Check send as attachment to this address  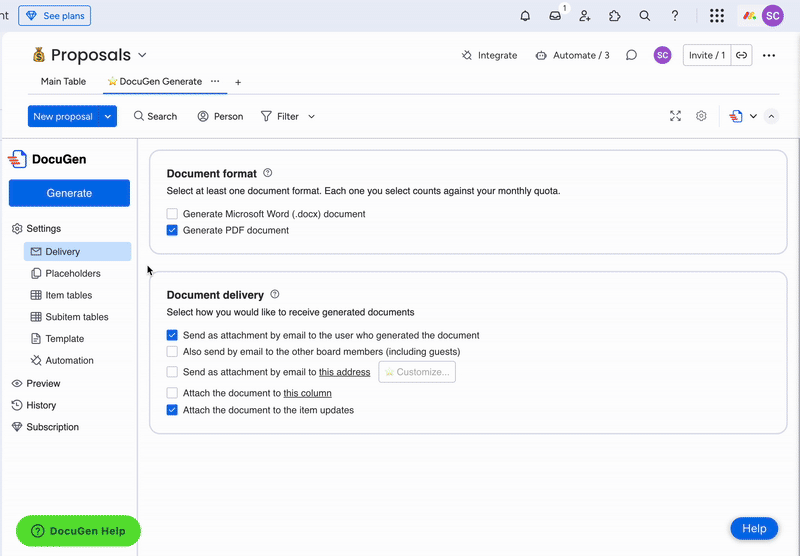(x=172, y=372)
